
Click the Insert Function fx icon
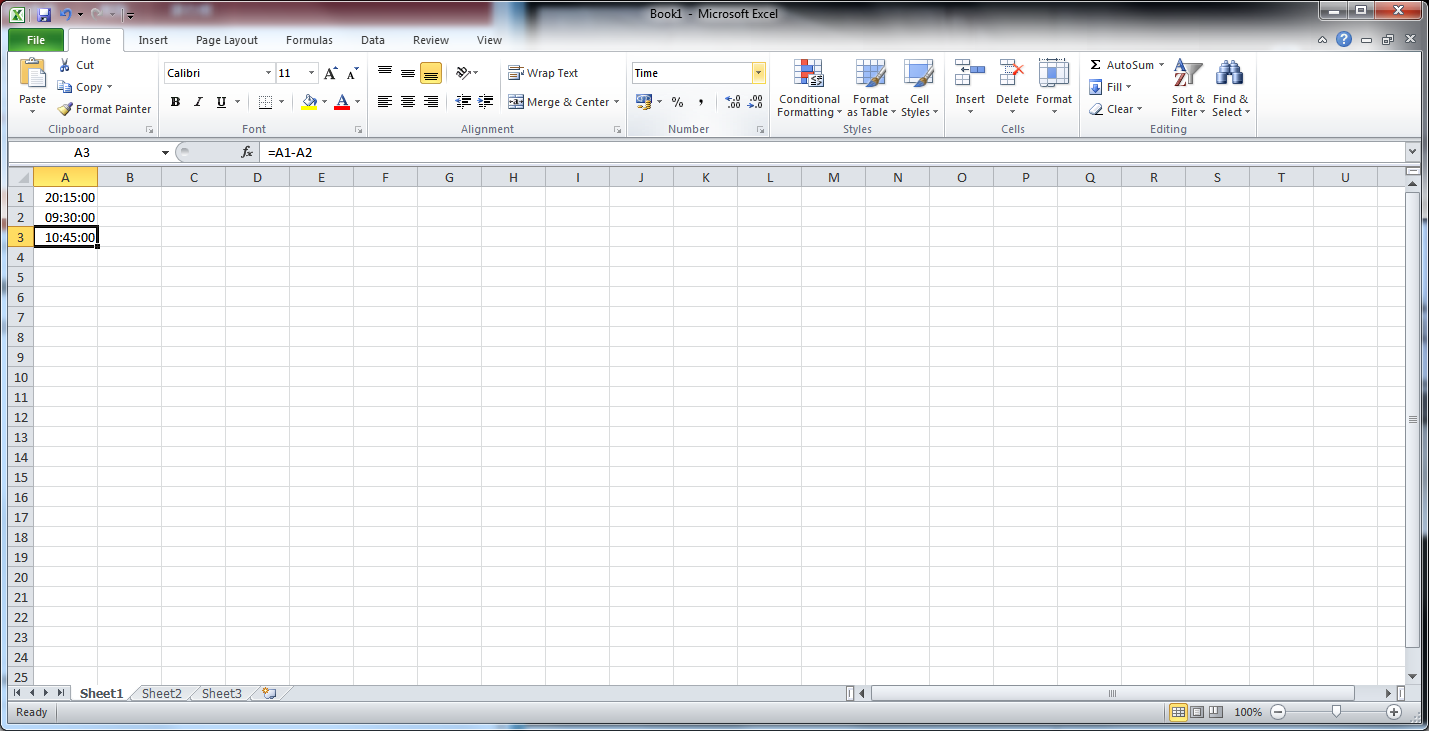(247, 152)
